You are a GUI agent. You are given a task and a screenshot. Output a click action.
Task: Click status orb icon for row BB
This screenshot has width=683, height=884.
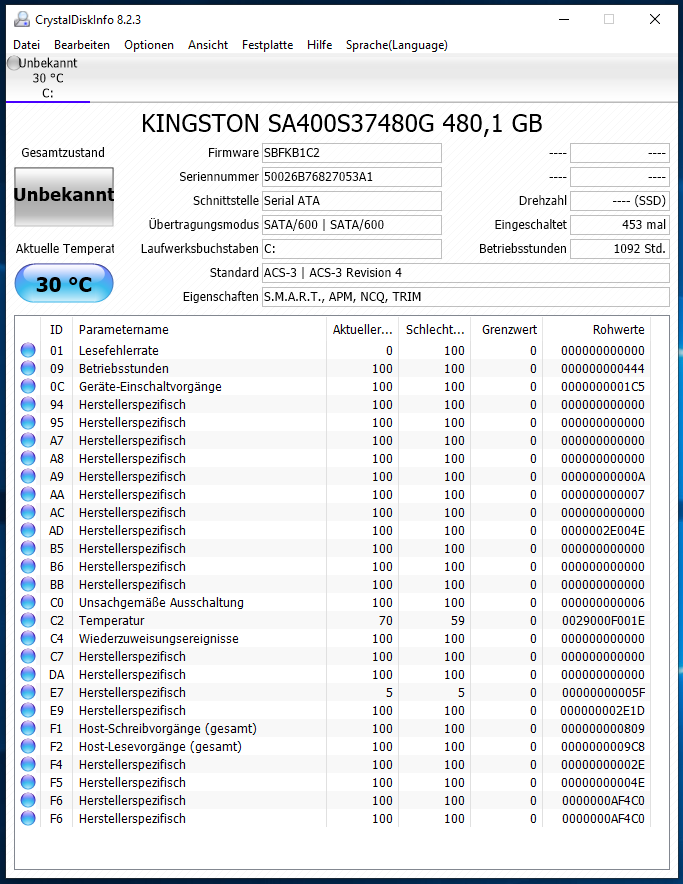tap(28, 584)
